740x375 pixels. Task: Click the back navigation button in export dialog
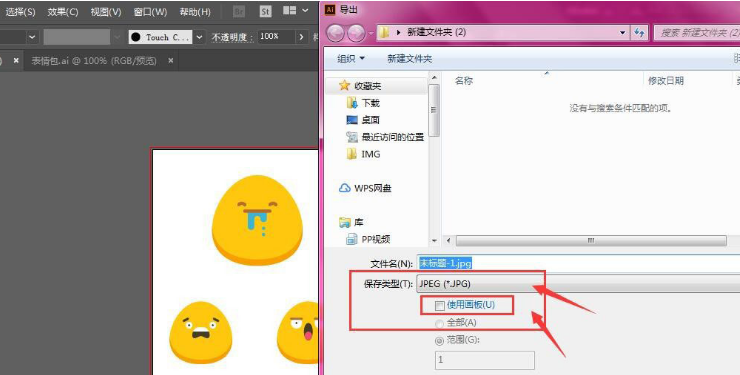click(x=335, y=33)
